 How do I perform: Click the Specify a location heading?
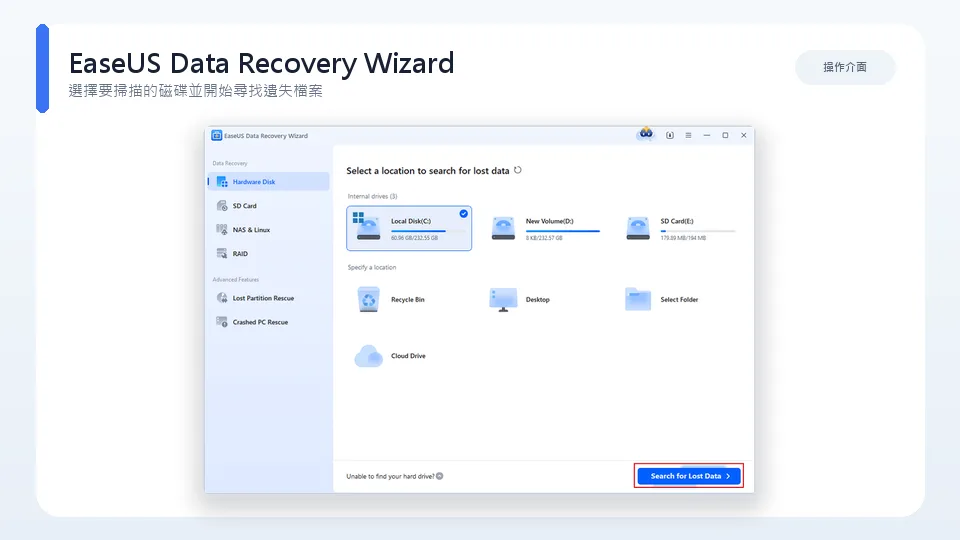[372, 267]
